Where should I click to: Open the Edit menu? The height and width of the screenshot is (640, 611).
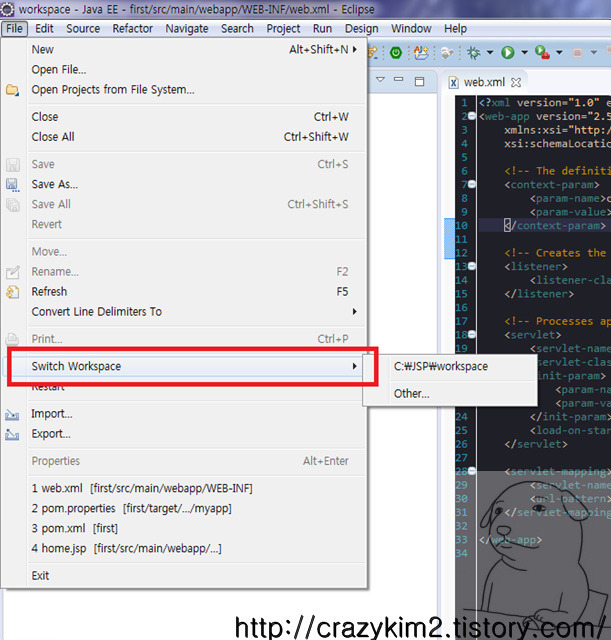[x=44, y=29]
